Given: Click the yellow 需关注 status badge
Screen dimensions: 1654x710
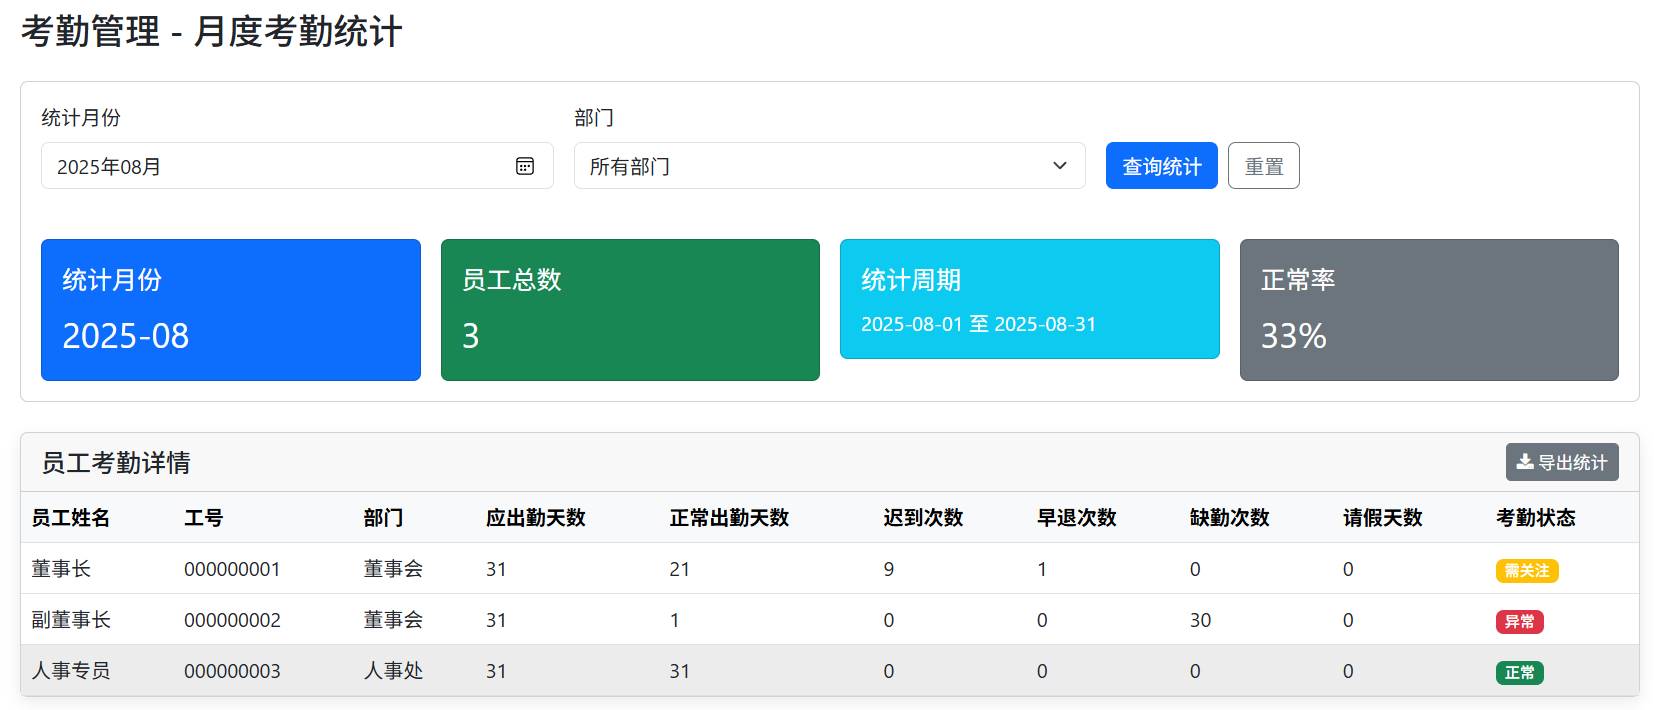Looking at the screenshot, I should click(x=1526, y=571).
